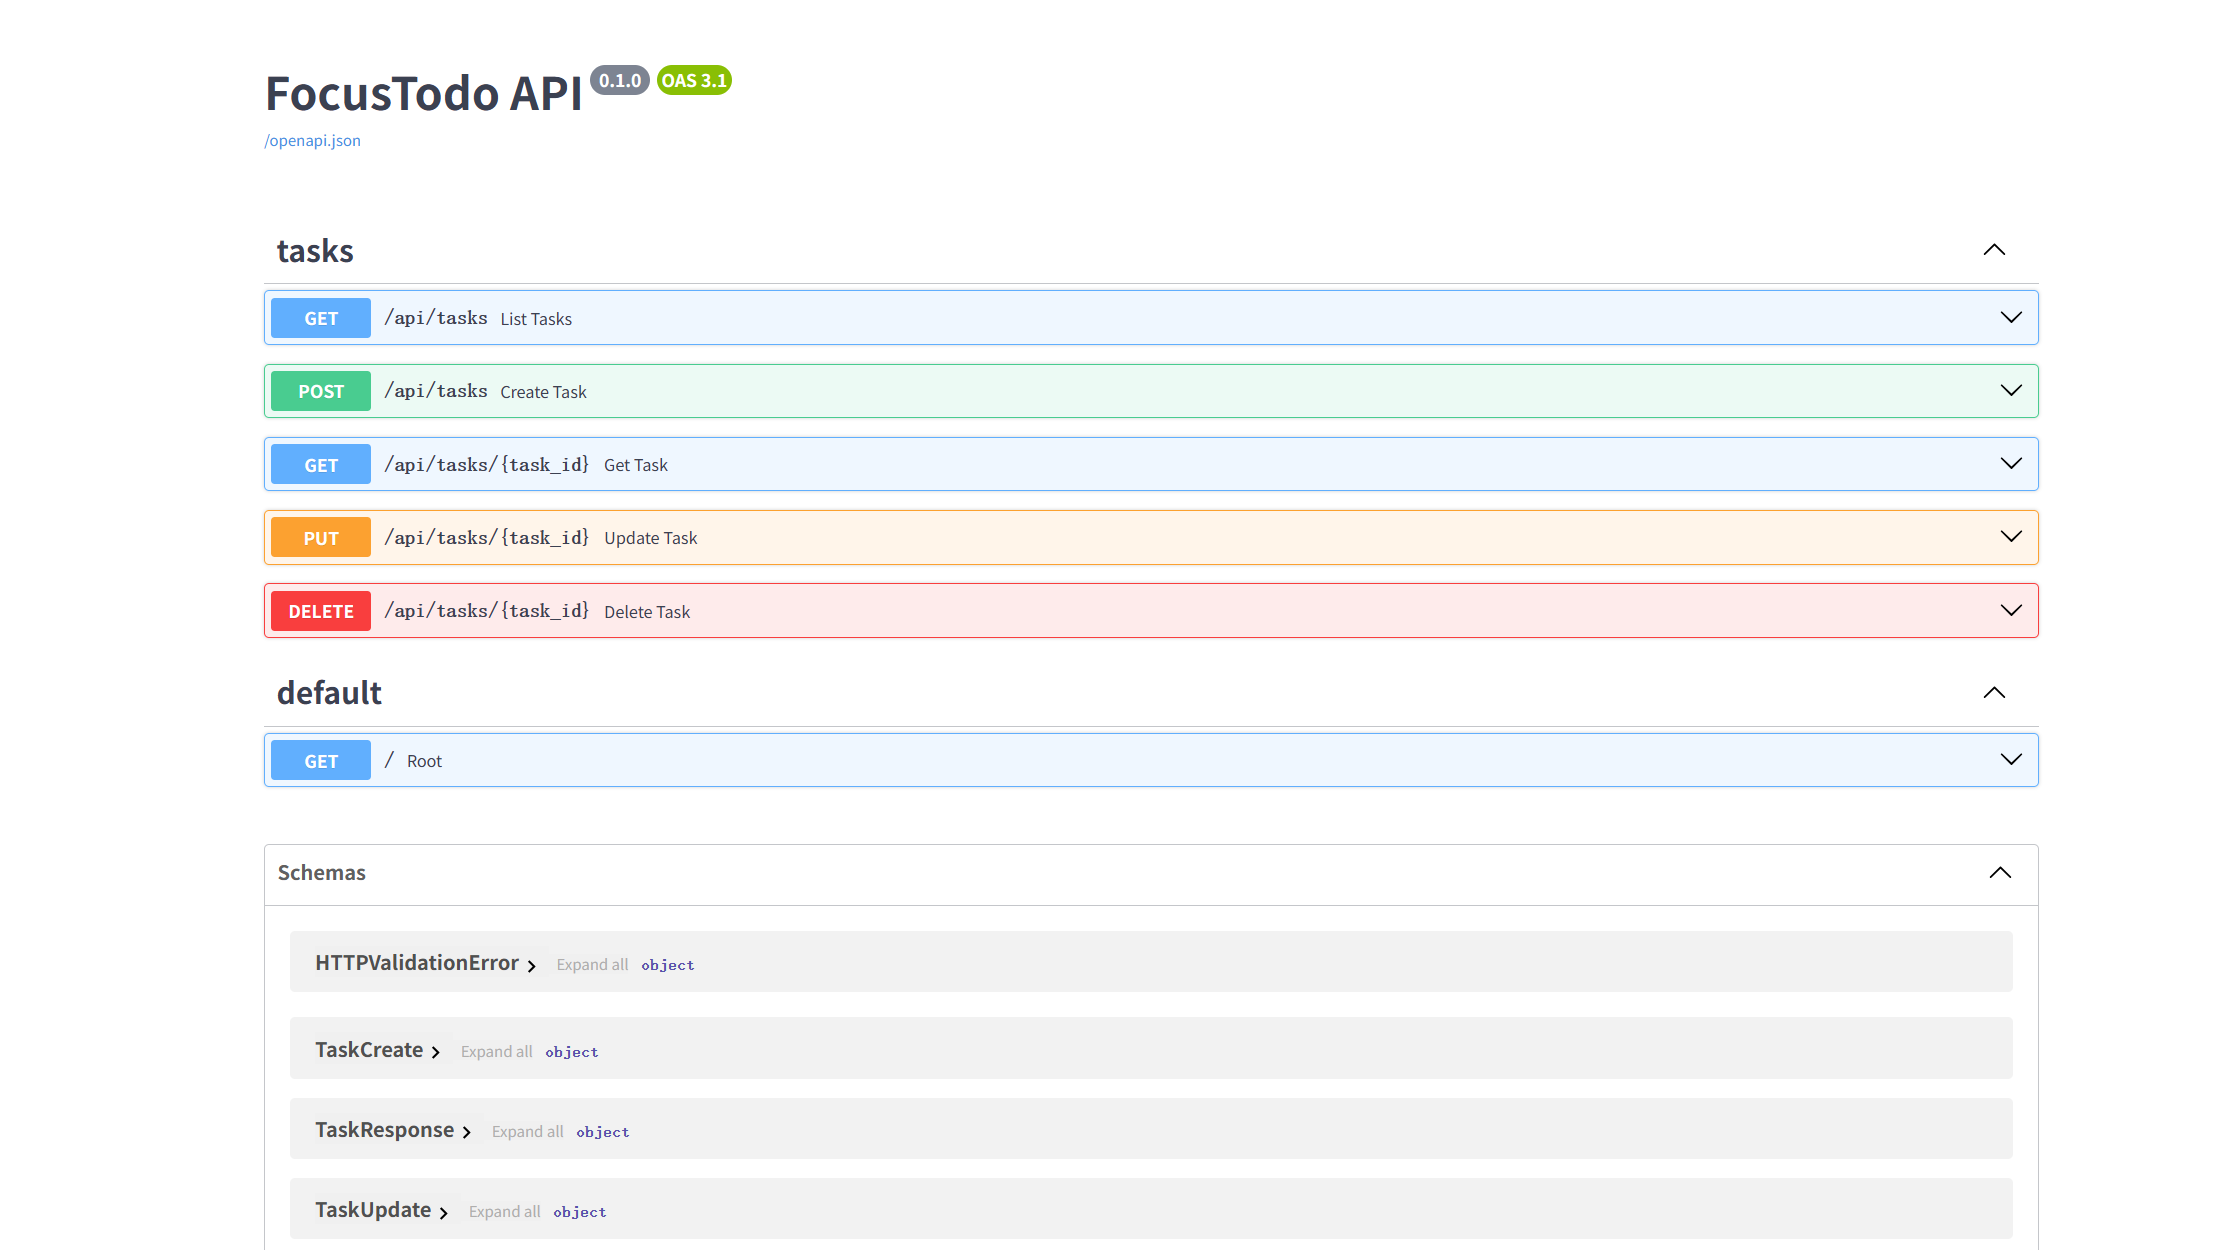Click the blue GET badge for List Tasks
The image size is (2232, 1250).
tap(321, 318)
